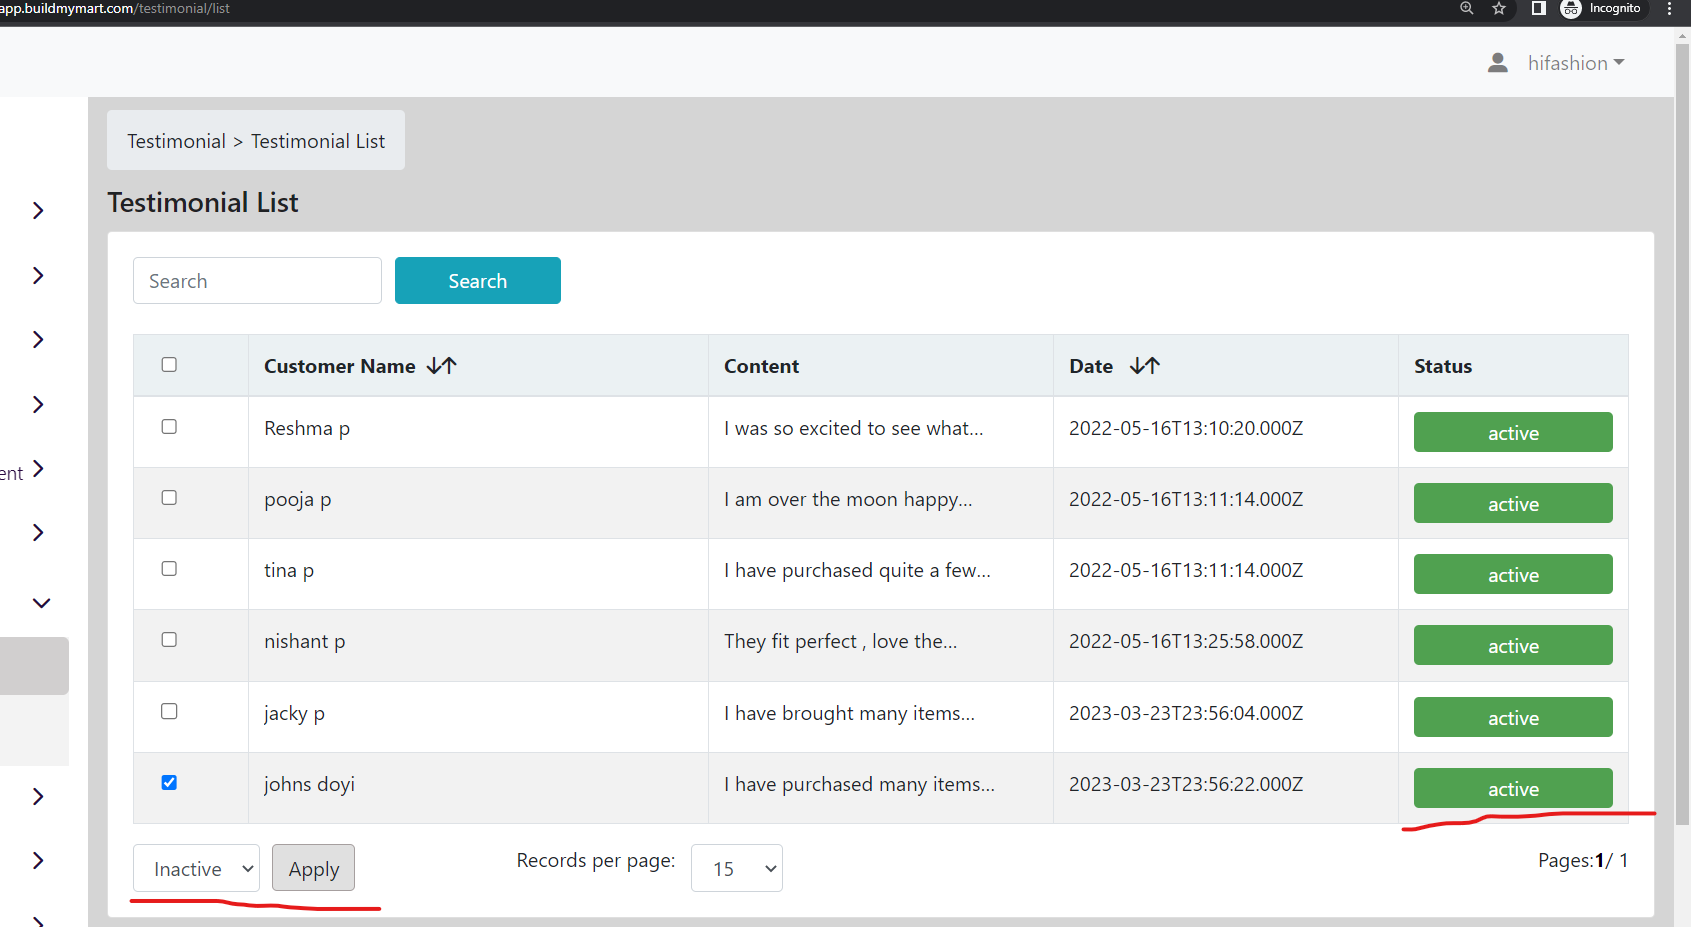Click the Content column header
This screenshot has height=927, width=1691.
761,366
